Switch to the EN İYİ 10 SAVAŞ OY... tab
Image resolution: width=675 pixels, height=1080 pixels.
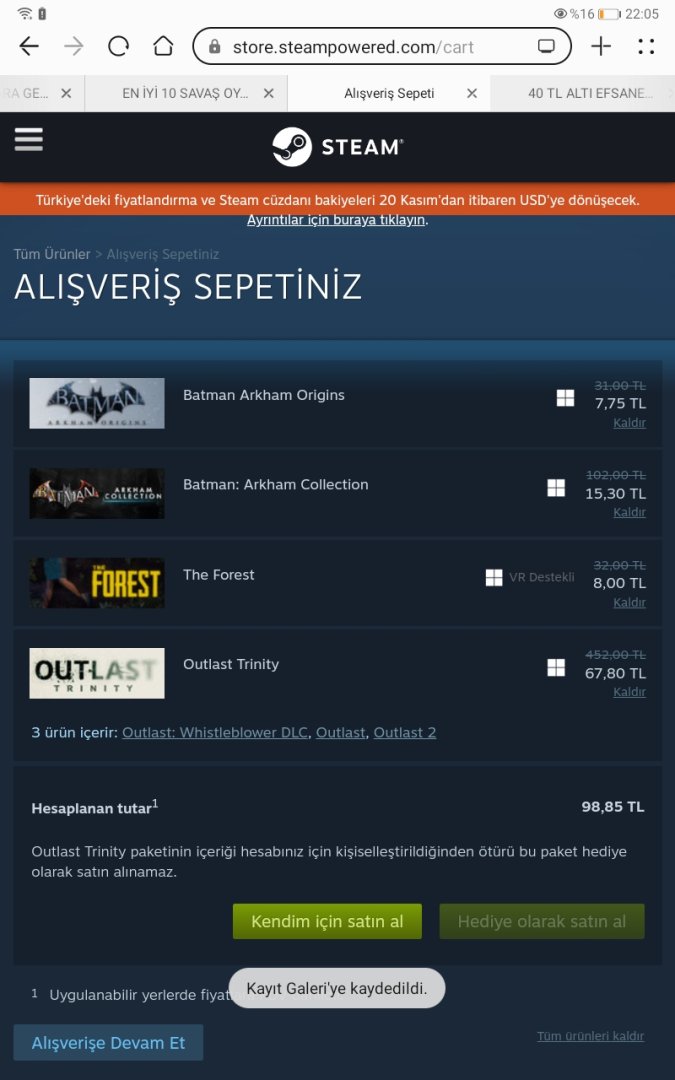tap(185, 93)
